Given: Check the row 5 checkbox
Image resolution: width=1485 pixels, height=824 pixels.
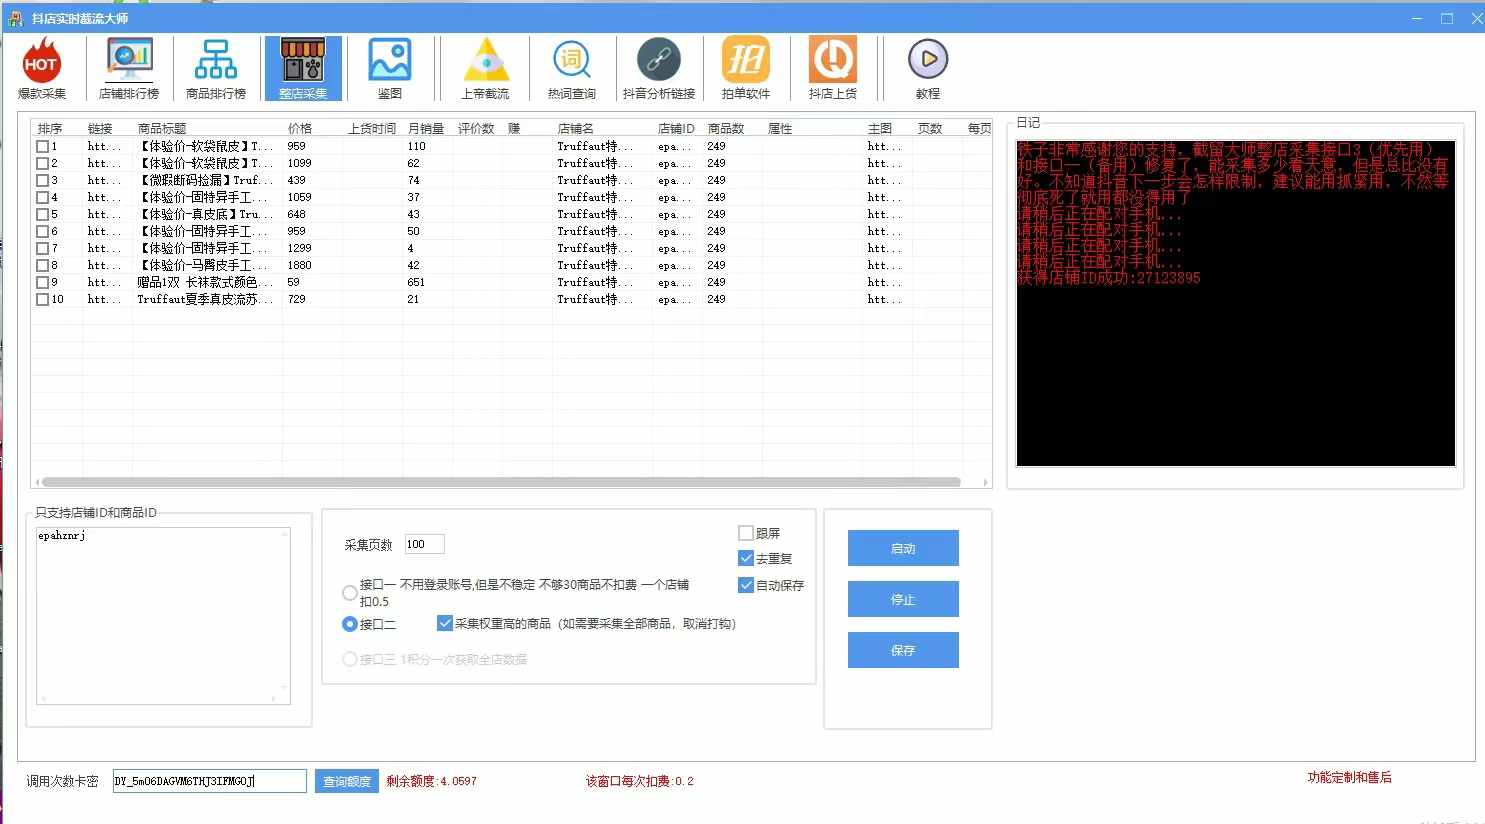Looking at the screenshot, I should tap(42, 214).
